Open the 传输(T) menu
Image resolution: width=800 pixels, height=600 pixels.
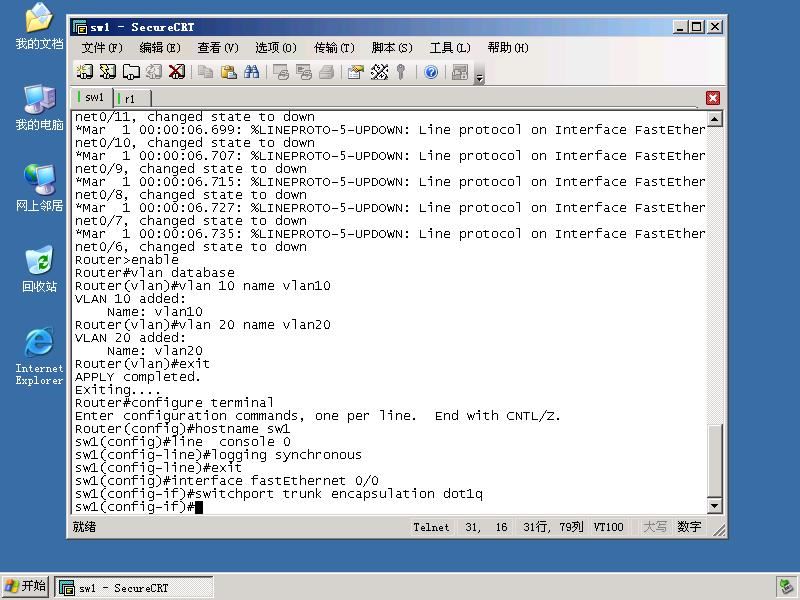(x=334, y=48)
